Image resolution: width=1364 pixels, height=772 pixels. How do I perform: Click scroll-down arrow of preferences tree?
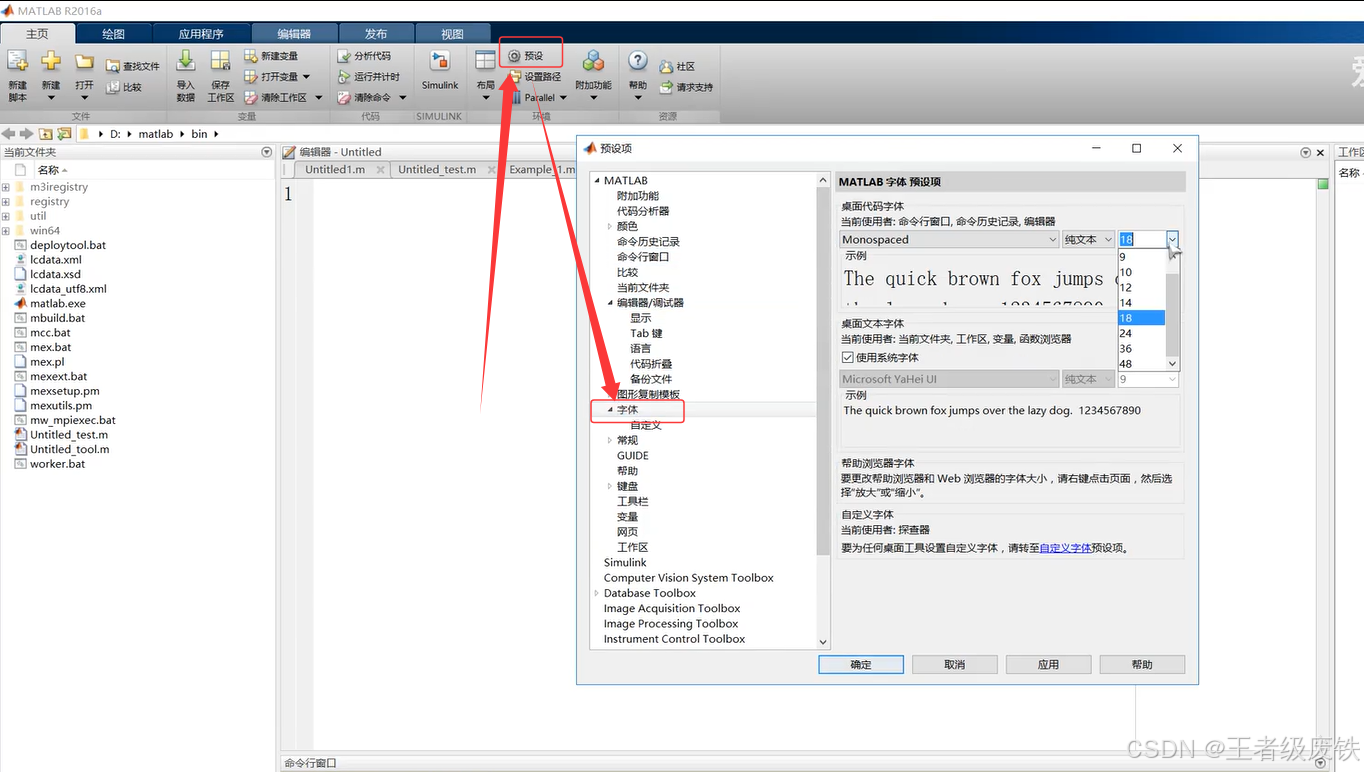[x=823, y=642]
